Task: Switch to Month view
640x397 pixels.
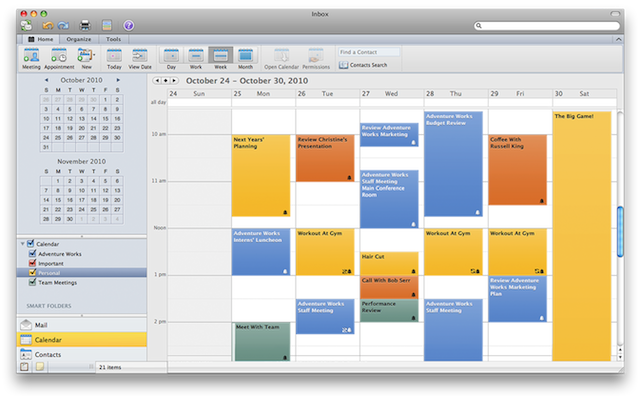Action: pyautogui.click(x=245, y=59)
